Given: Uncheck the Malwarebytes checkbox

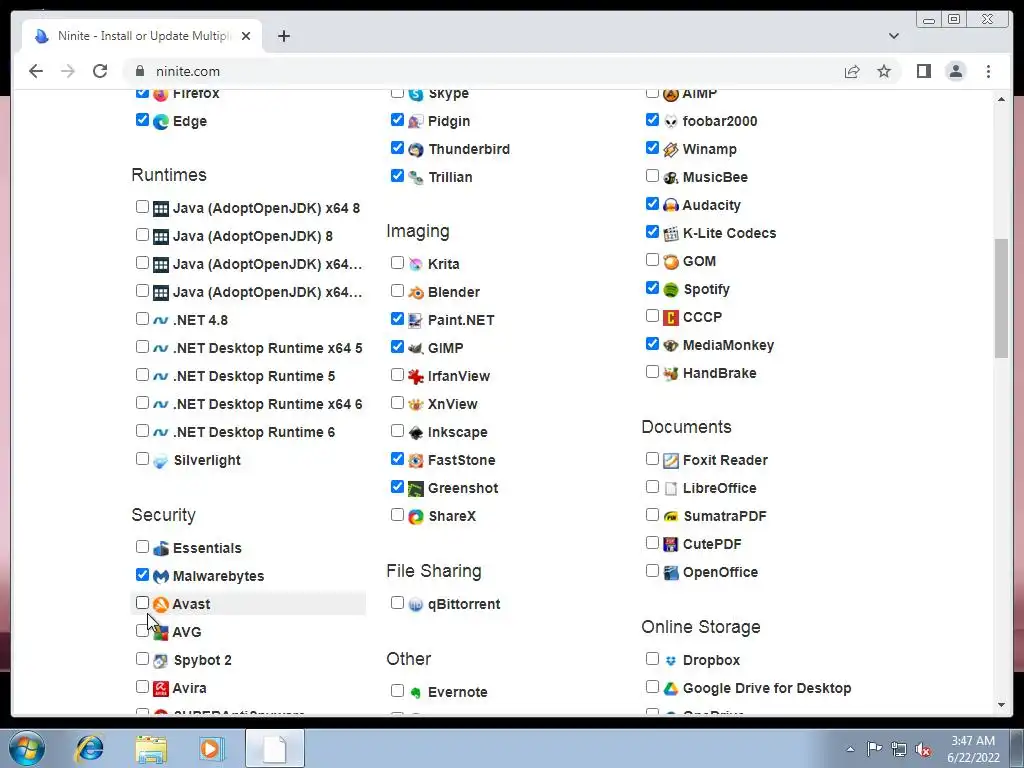Looking at the screenshot, I should 142,575.
